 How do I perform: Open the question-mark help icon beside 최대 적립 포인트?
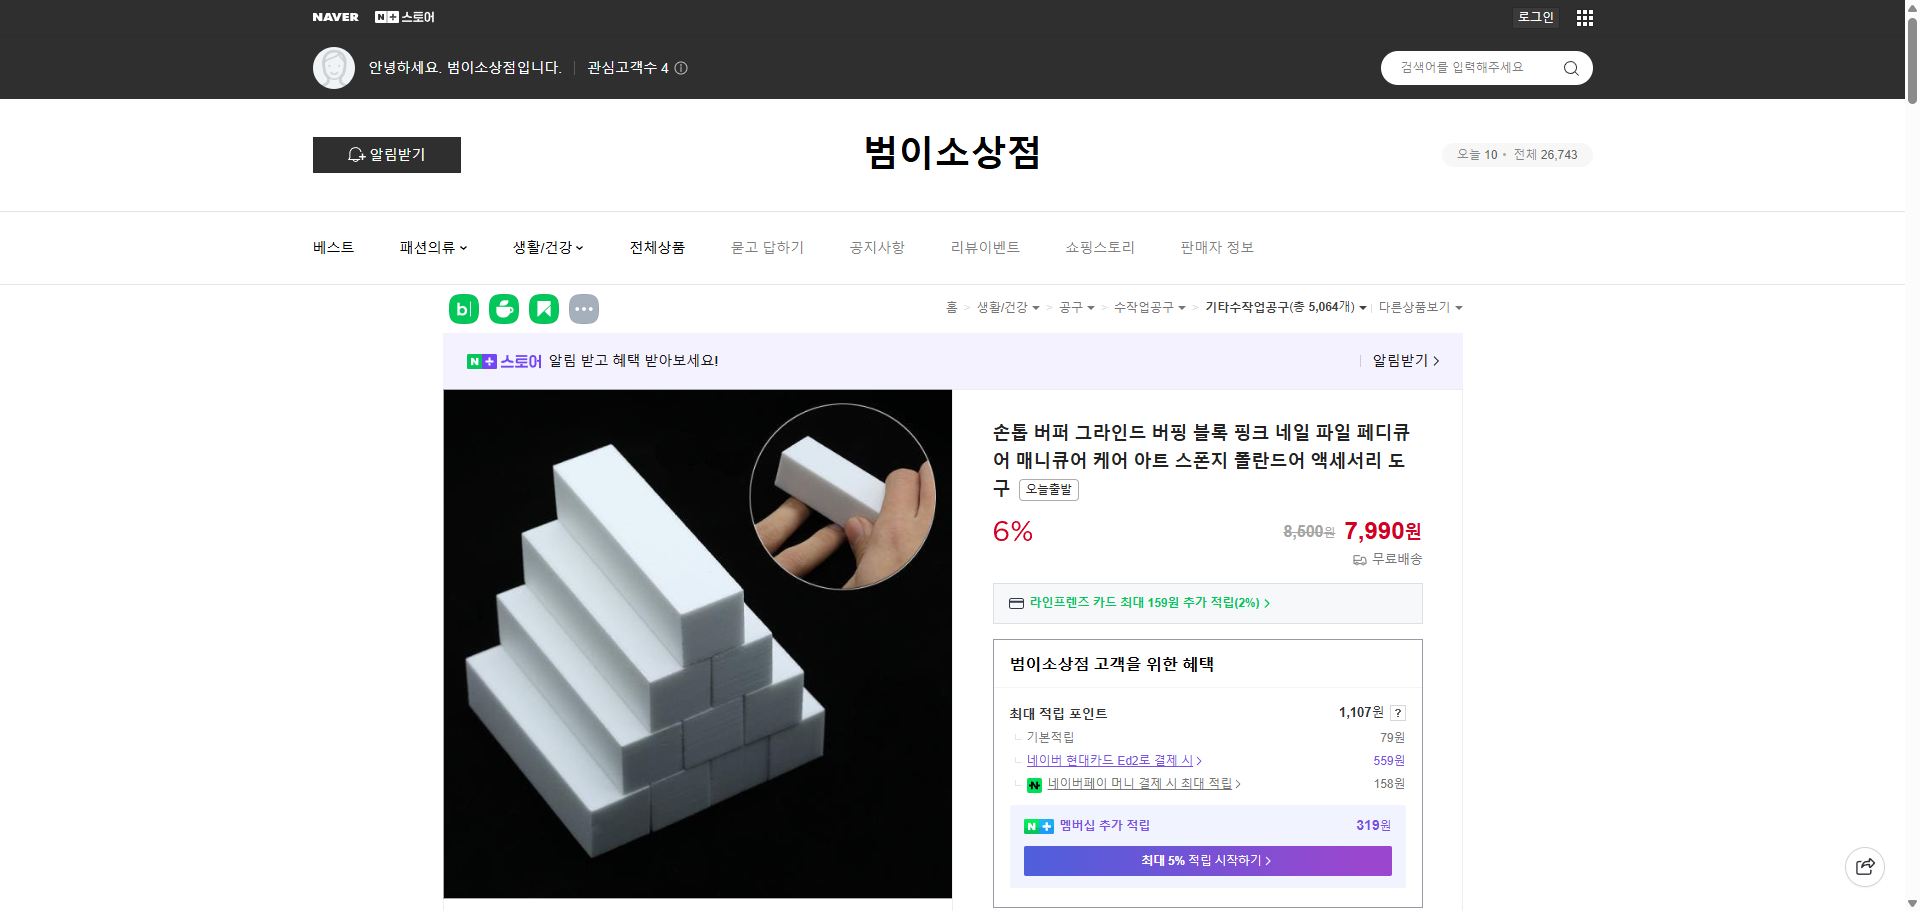click(1397, 713)
